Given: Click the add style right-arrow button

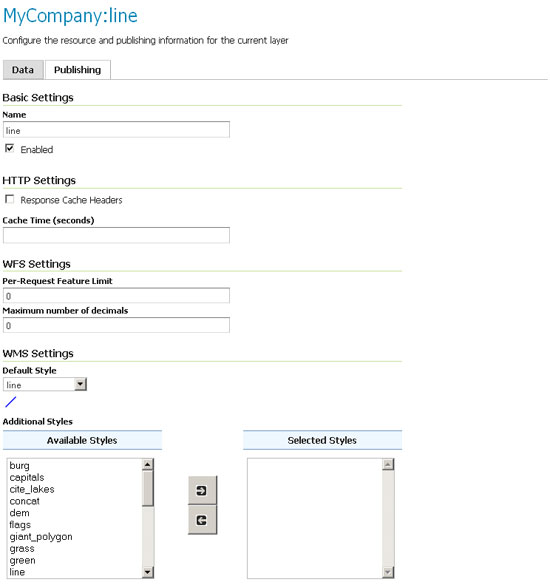Looking at the screenshot, I should tap(202, 490).
